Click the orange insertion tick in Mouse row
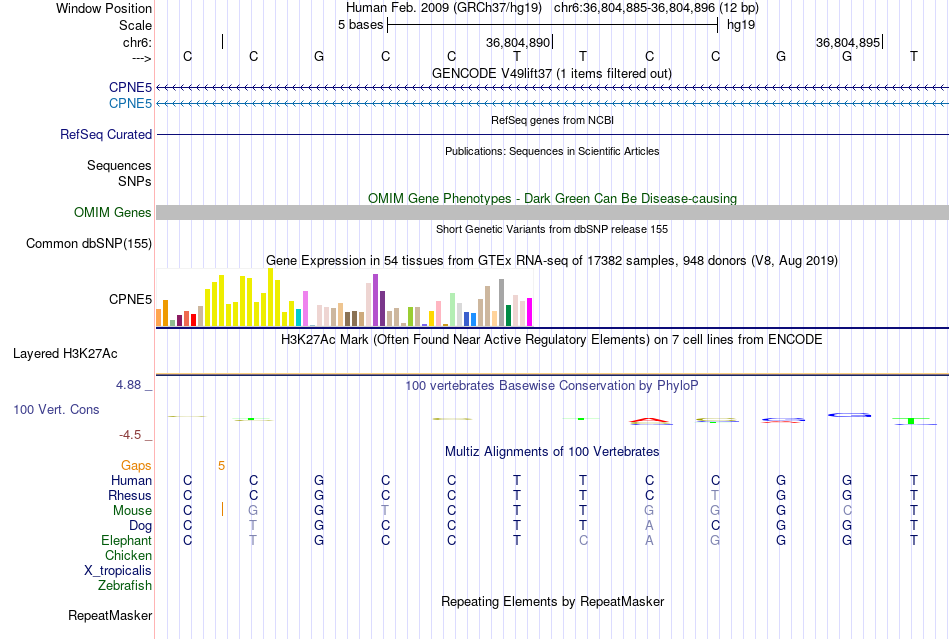Screen dimensions: 950x639 [x=222, y=509]
